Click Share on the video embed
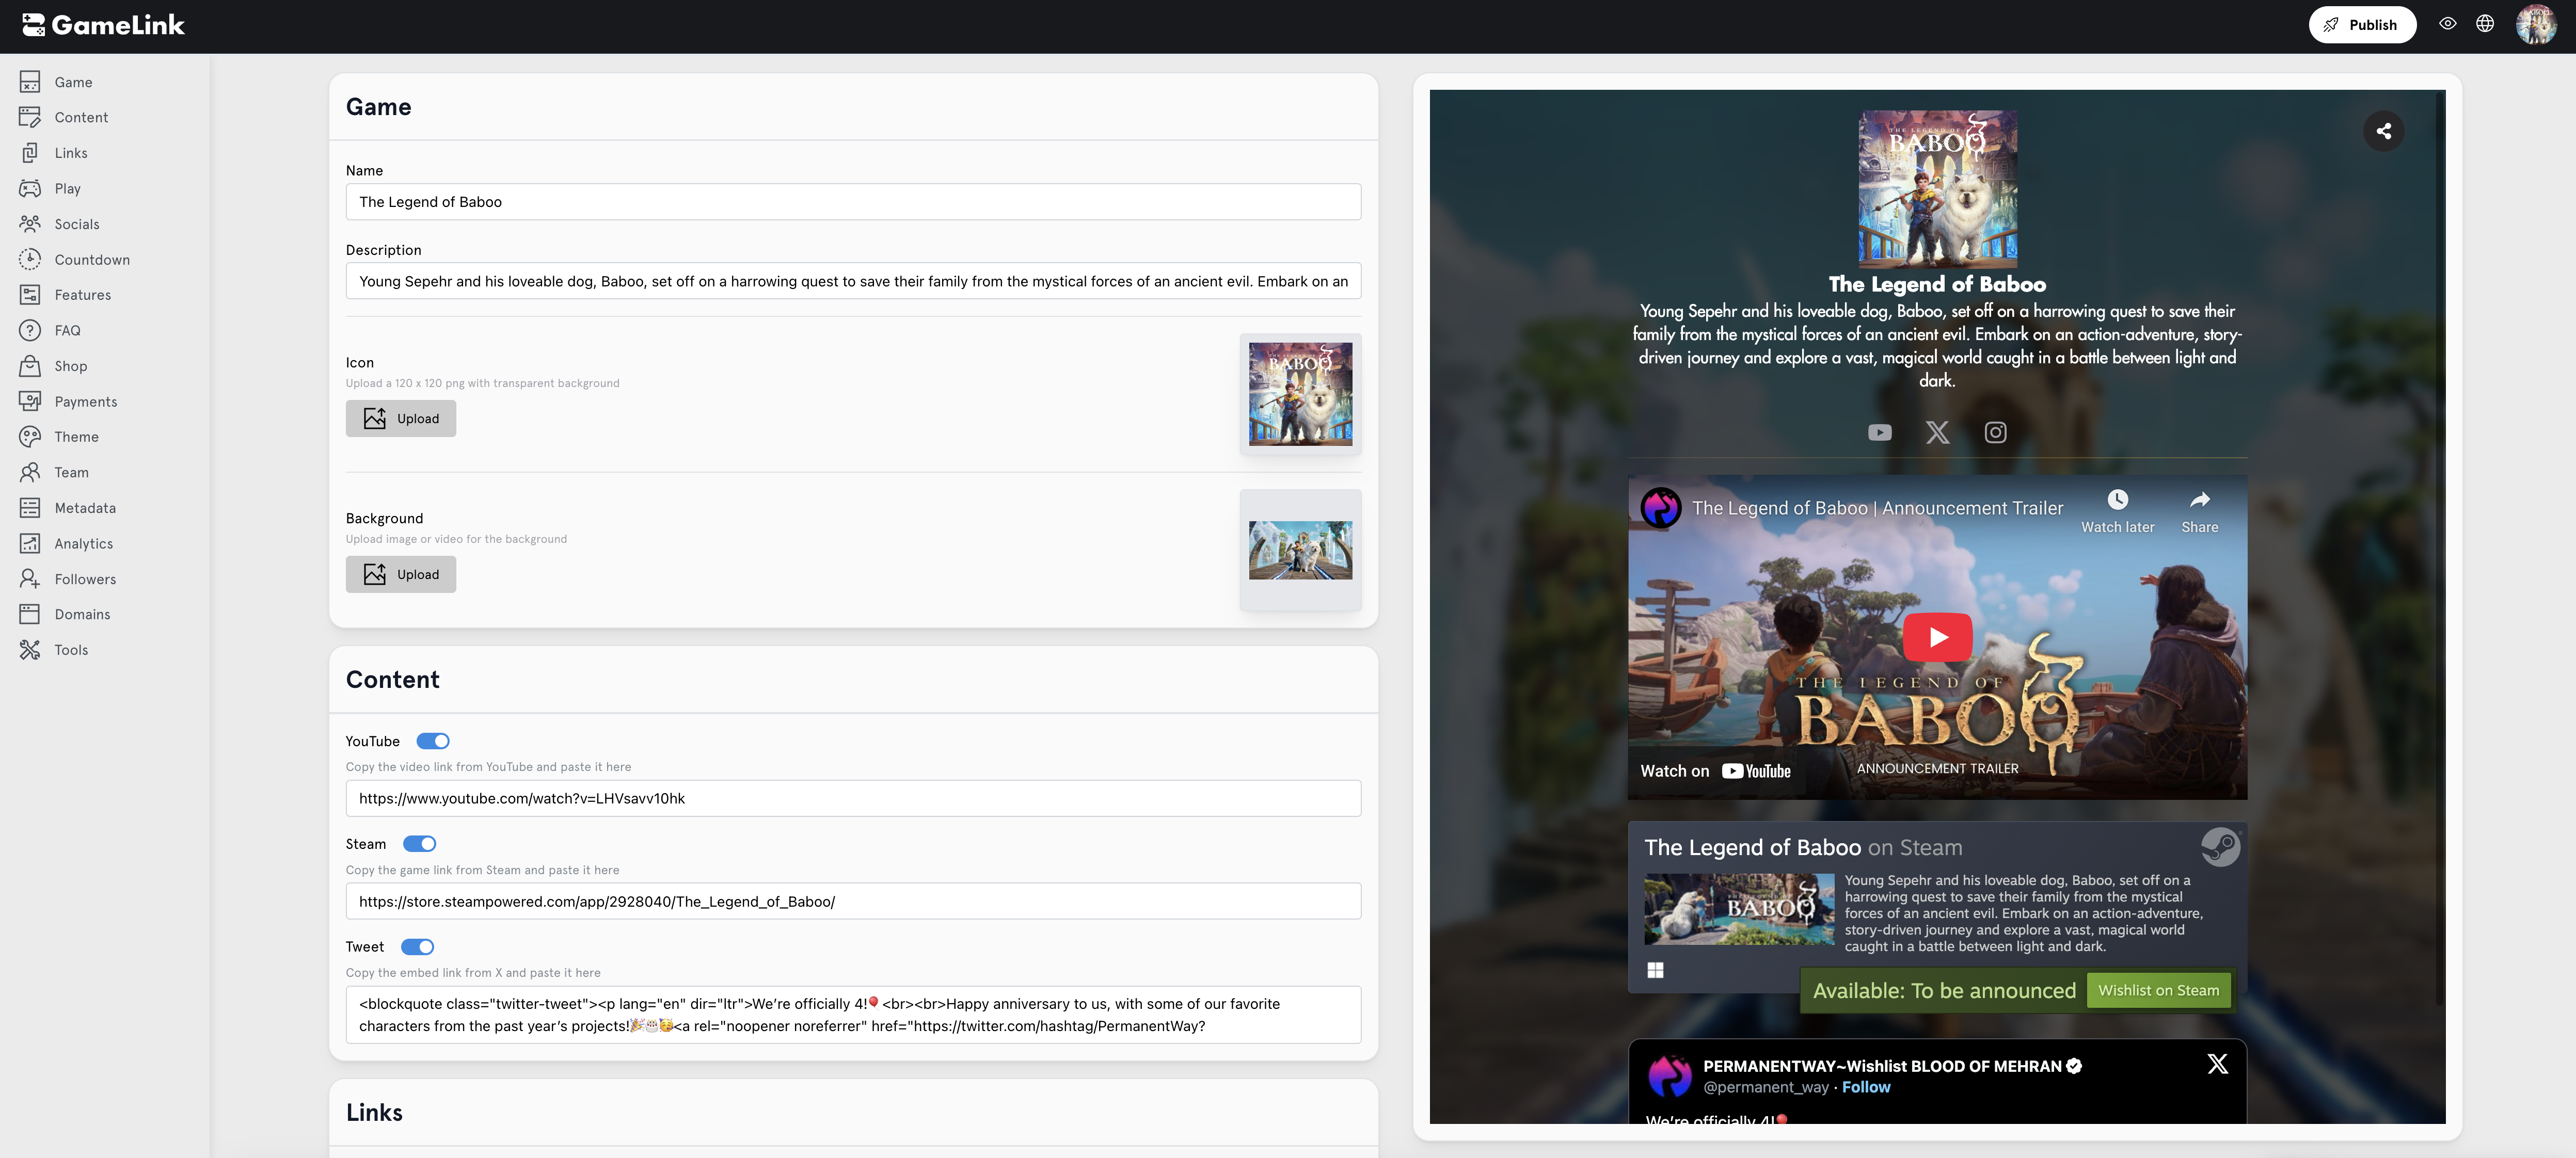 (x=2199, y=511)
